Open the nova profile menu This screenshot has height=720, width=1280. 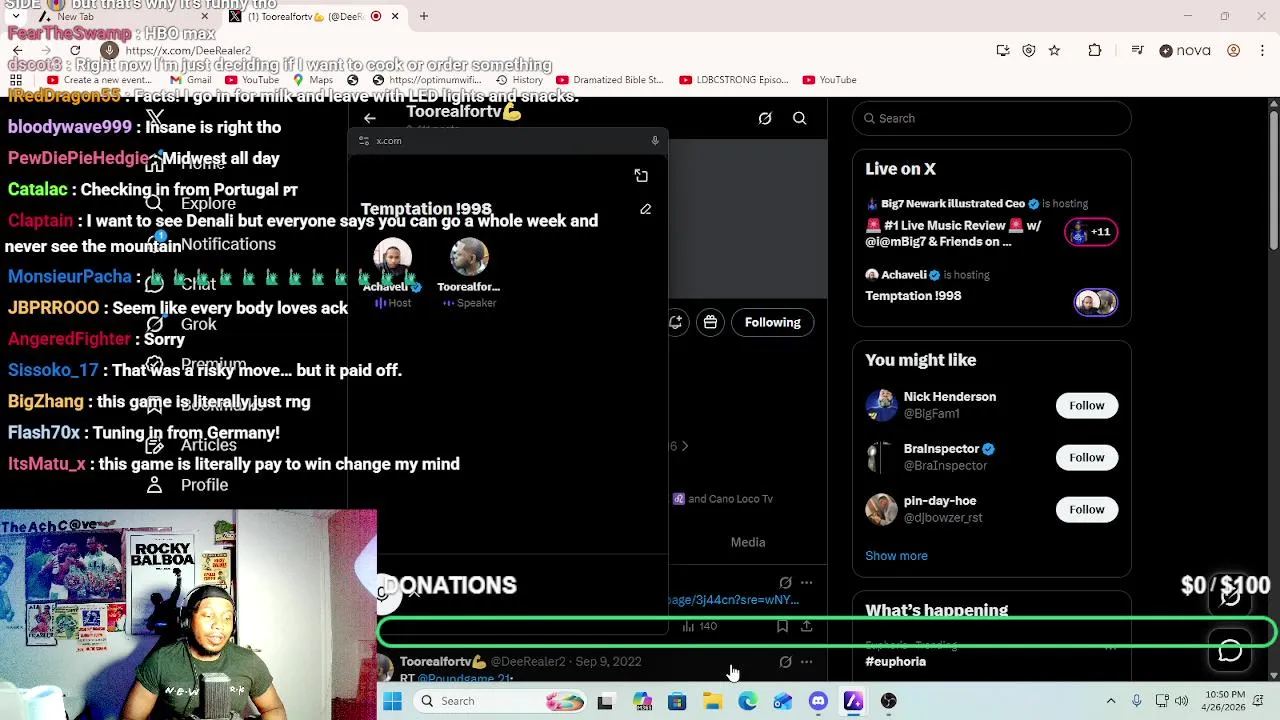click(1187, 50)
